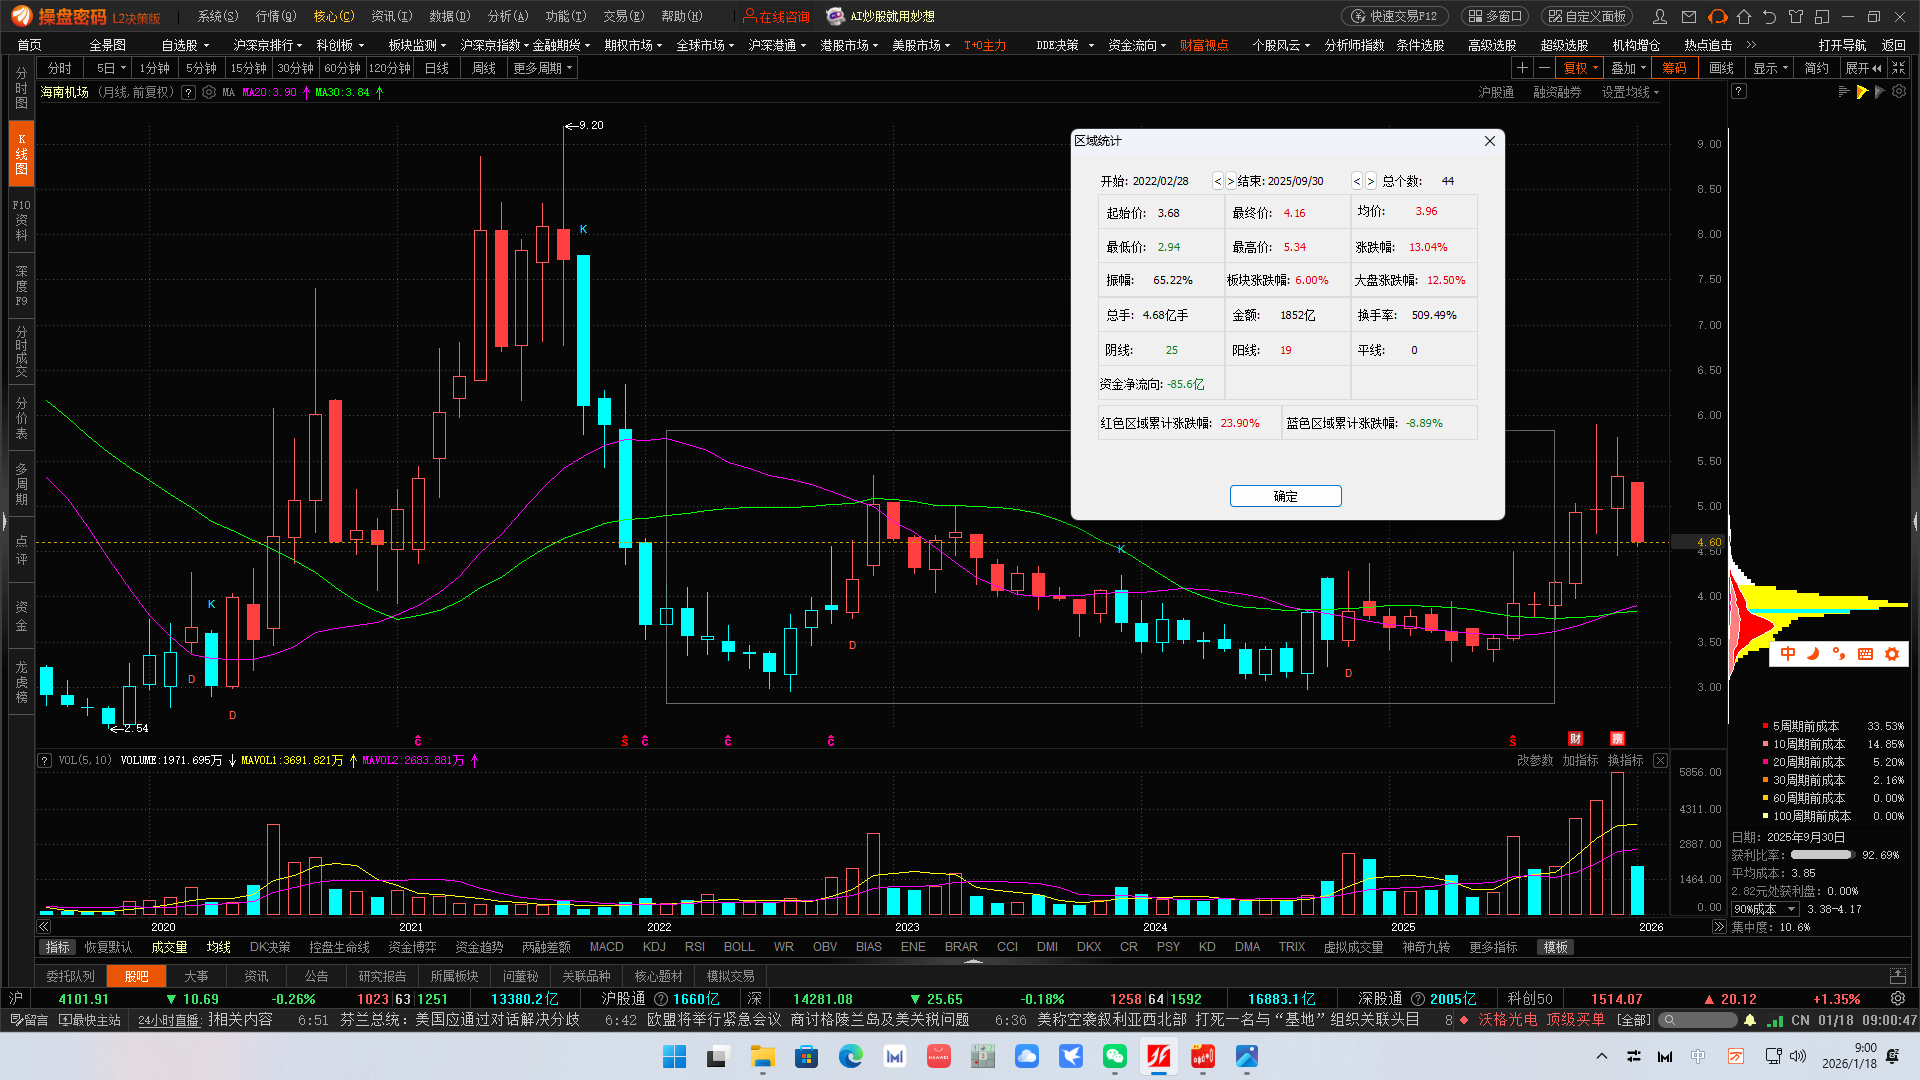Click the orange play arrow in chip panel
The height and width of the screenshot is (1080, 1920).
click(1862, 92)
